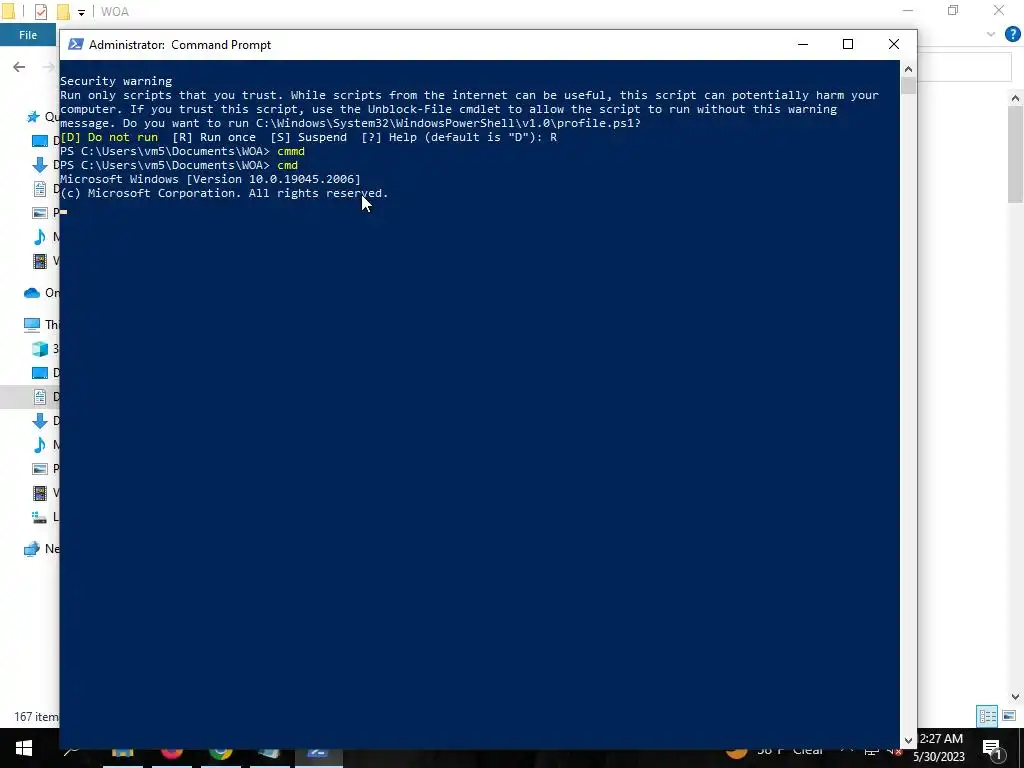Click the Quick access star icon
This screenshot has width=1024, height=768.
pyautogui.click(x=33, y=117)
